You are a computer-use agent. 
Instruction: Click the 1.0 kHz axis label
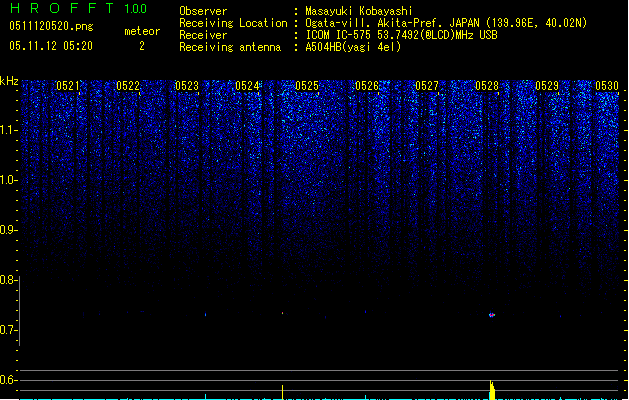click(9, 180)
